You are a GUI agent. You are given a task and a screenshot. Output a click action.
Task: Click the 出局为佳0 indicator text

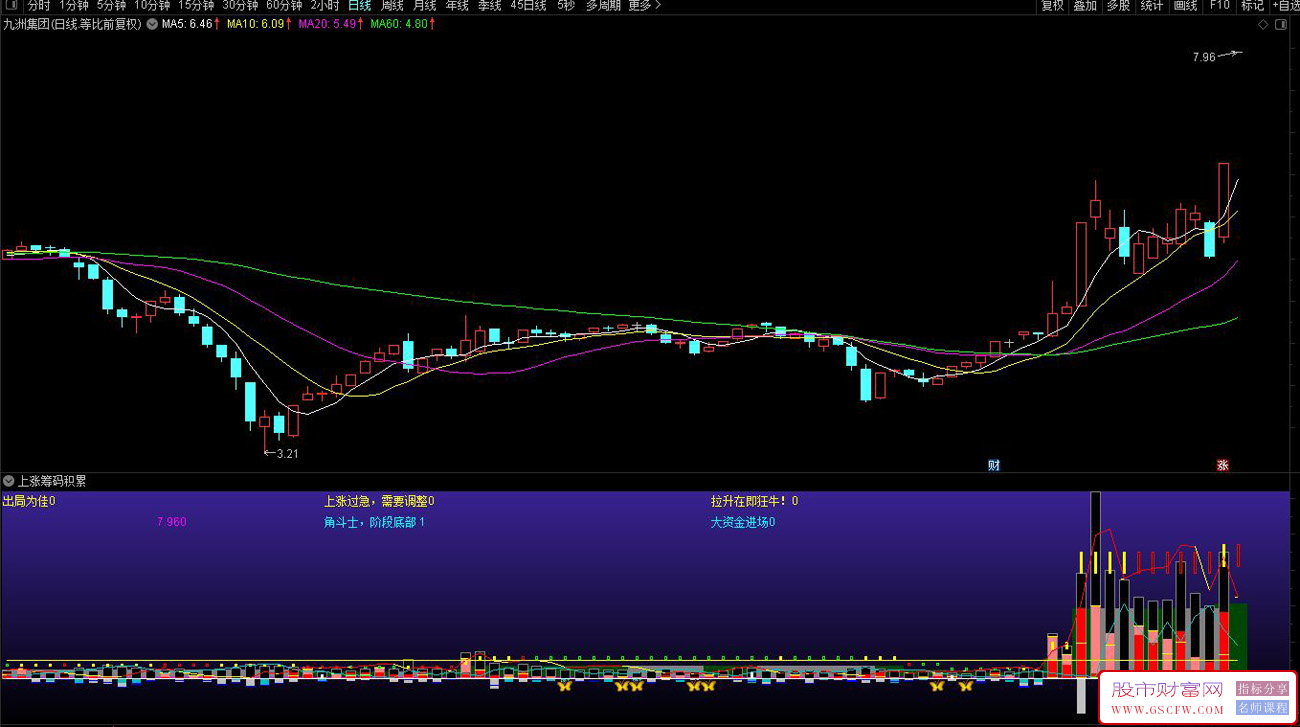(29, 501)
